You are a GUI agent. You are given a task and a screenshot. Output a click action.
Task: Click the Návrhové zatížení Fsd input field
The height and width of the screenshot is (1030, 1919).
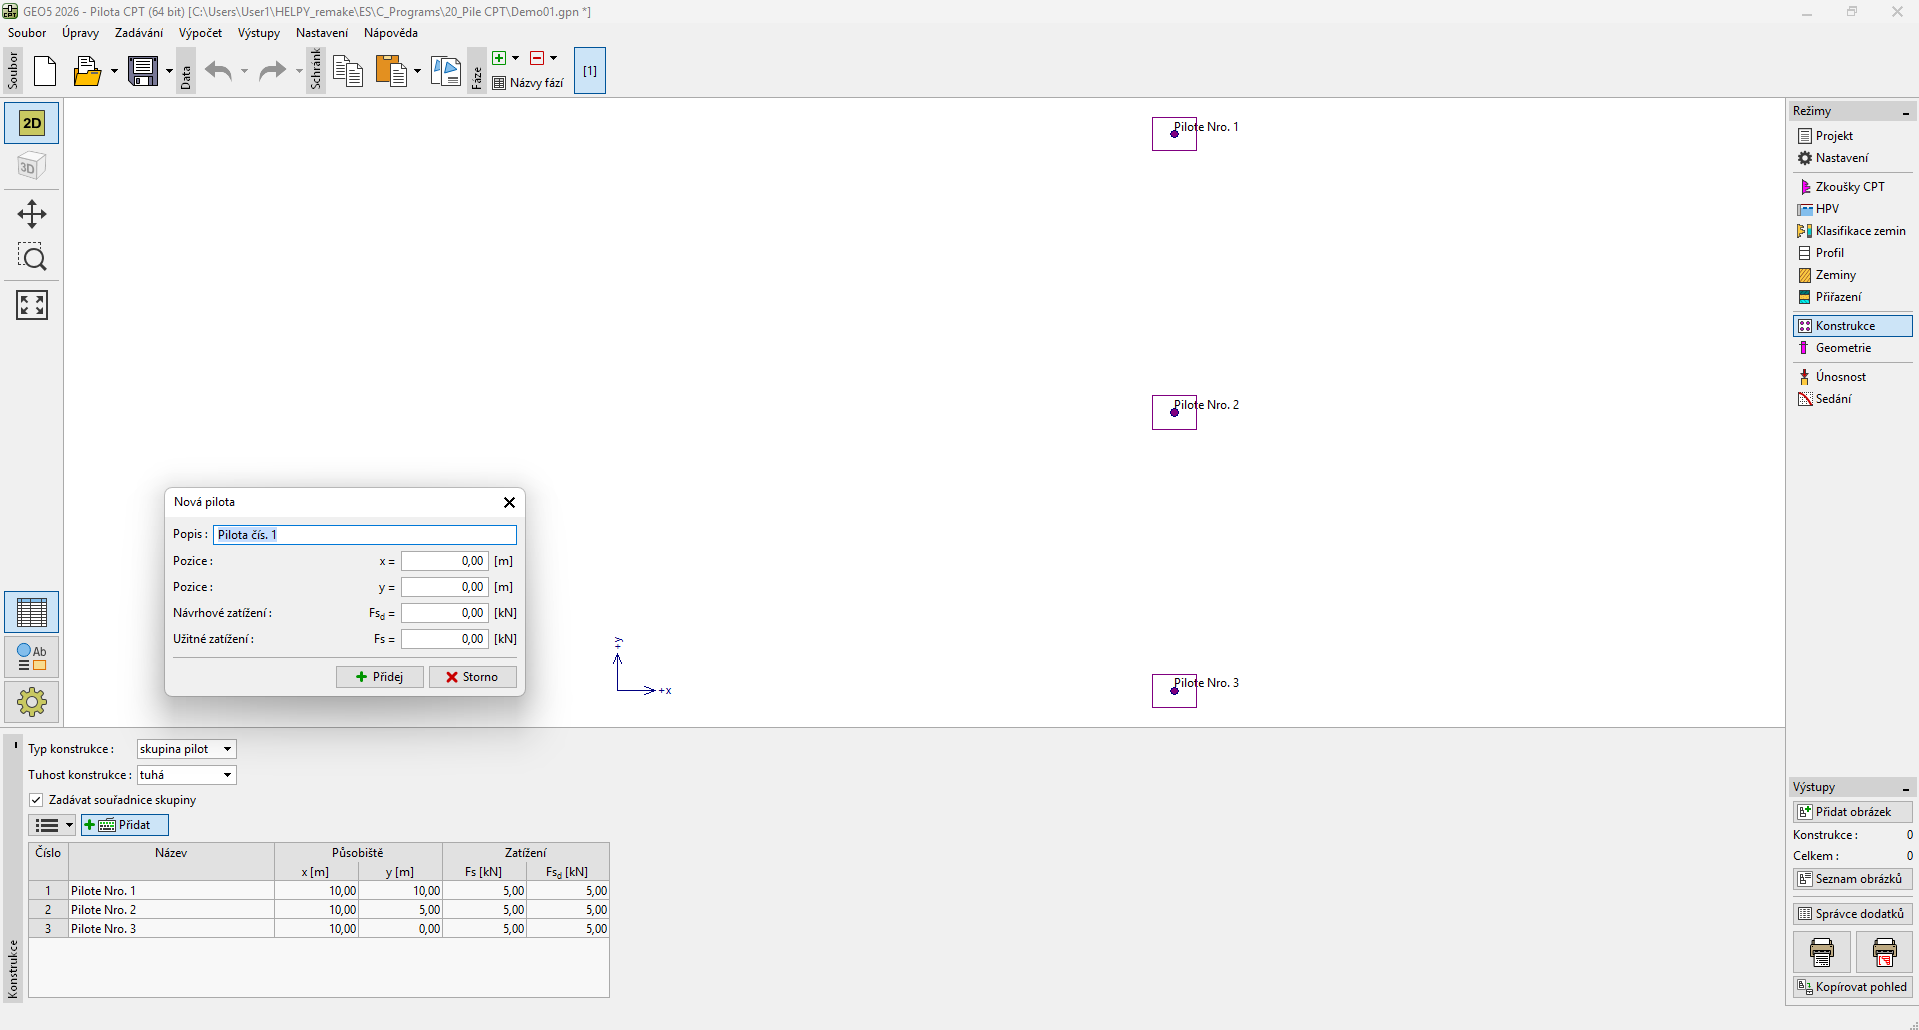point(444,613)
